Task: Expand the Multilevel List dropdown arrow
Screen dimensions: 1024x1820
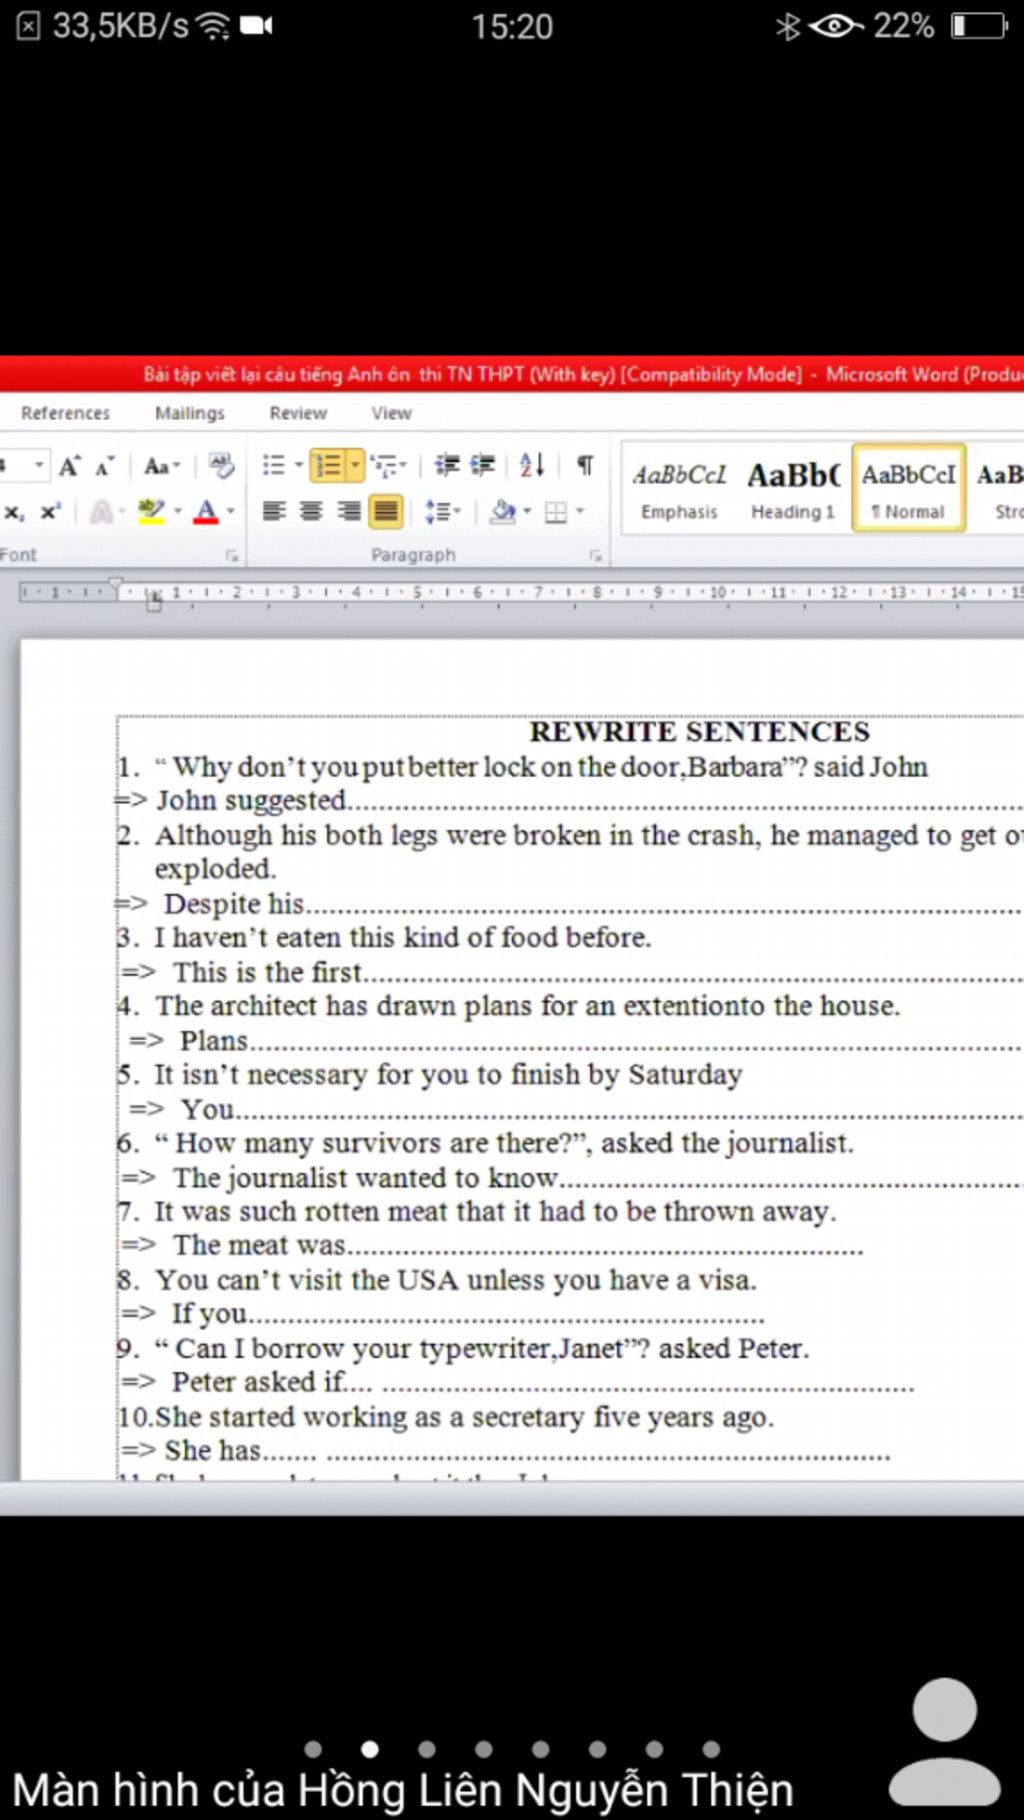Action: (x=403, y=466)
